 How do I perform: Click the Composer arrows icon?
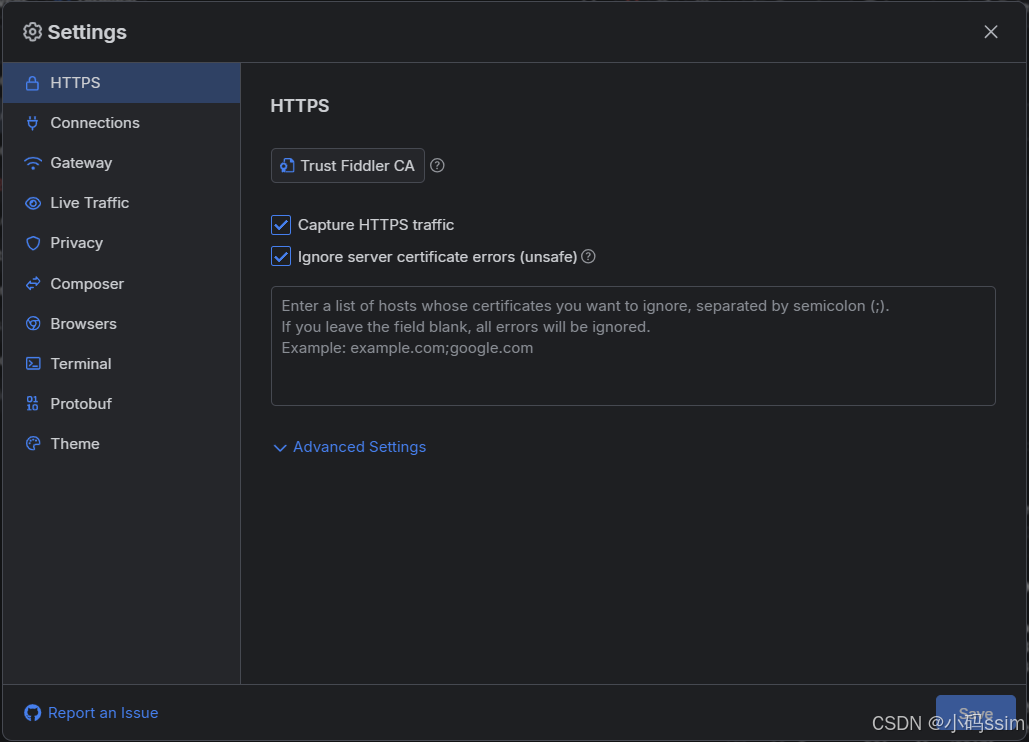[33, 283]
